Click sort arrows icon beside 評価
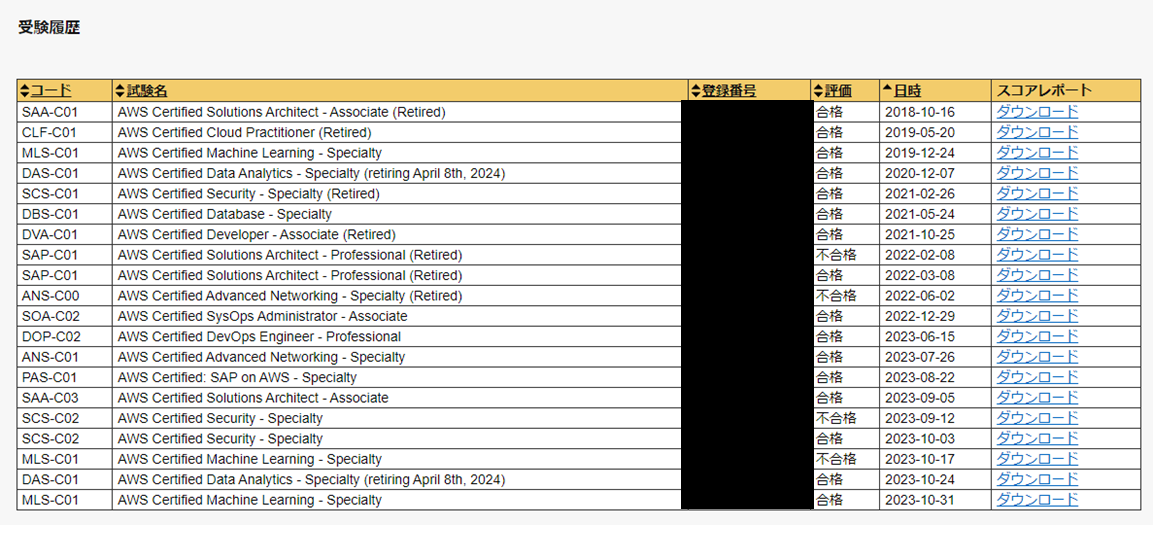This screenshot has height=535, width=1161. (819, 91)
